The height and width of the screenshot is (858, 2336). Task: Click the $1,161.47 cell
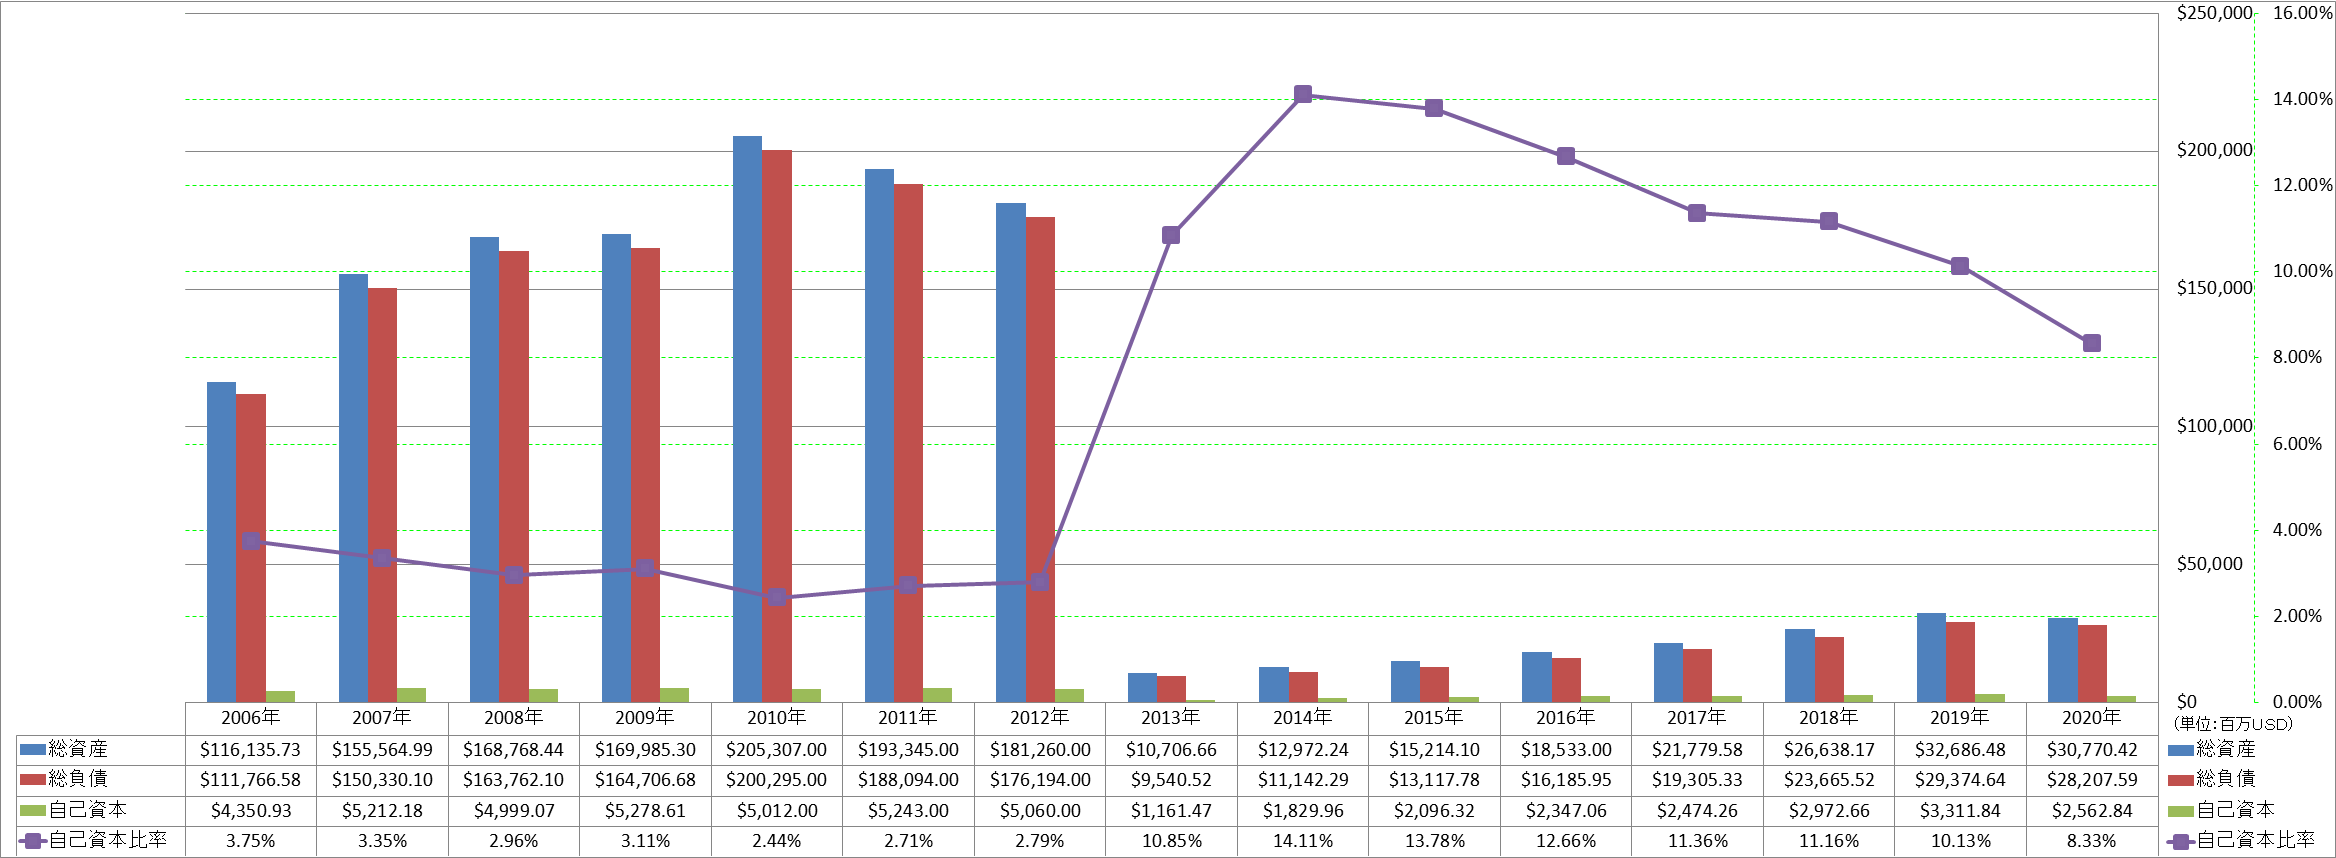(1171, 811)
